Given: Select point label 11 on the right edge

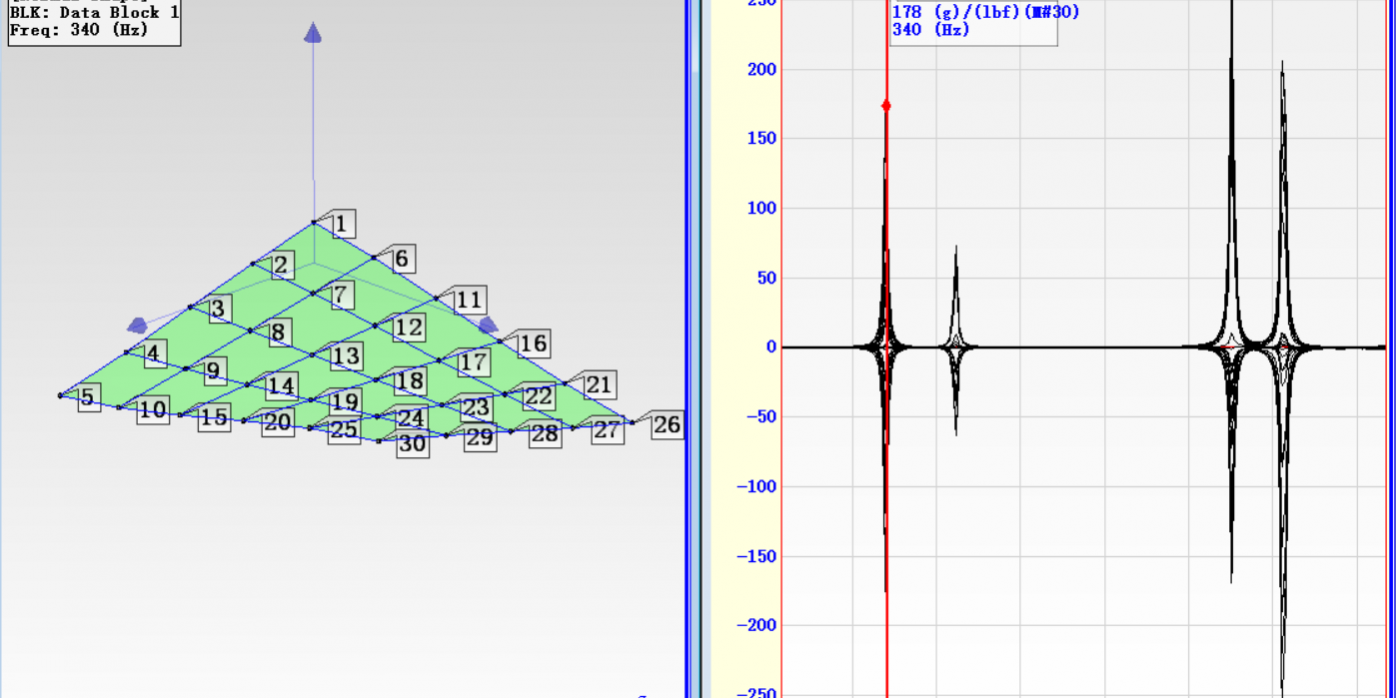Looking at the screenshot, I should (467, 300).
